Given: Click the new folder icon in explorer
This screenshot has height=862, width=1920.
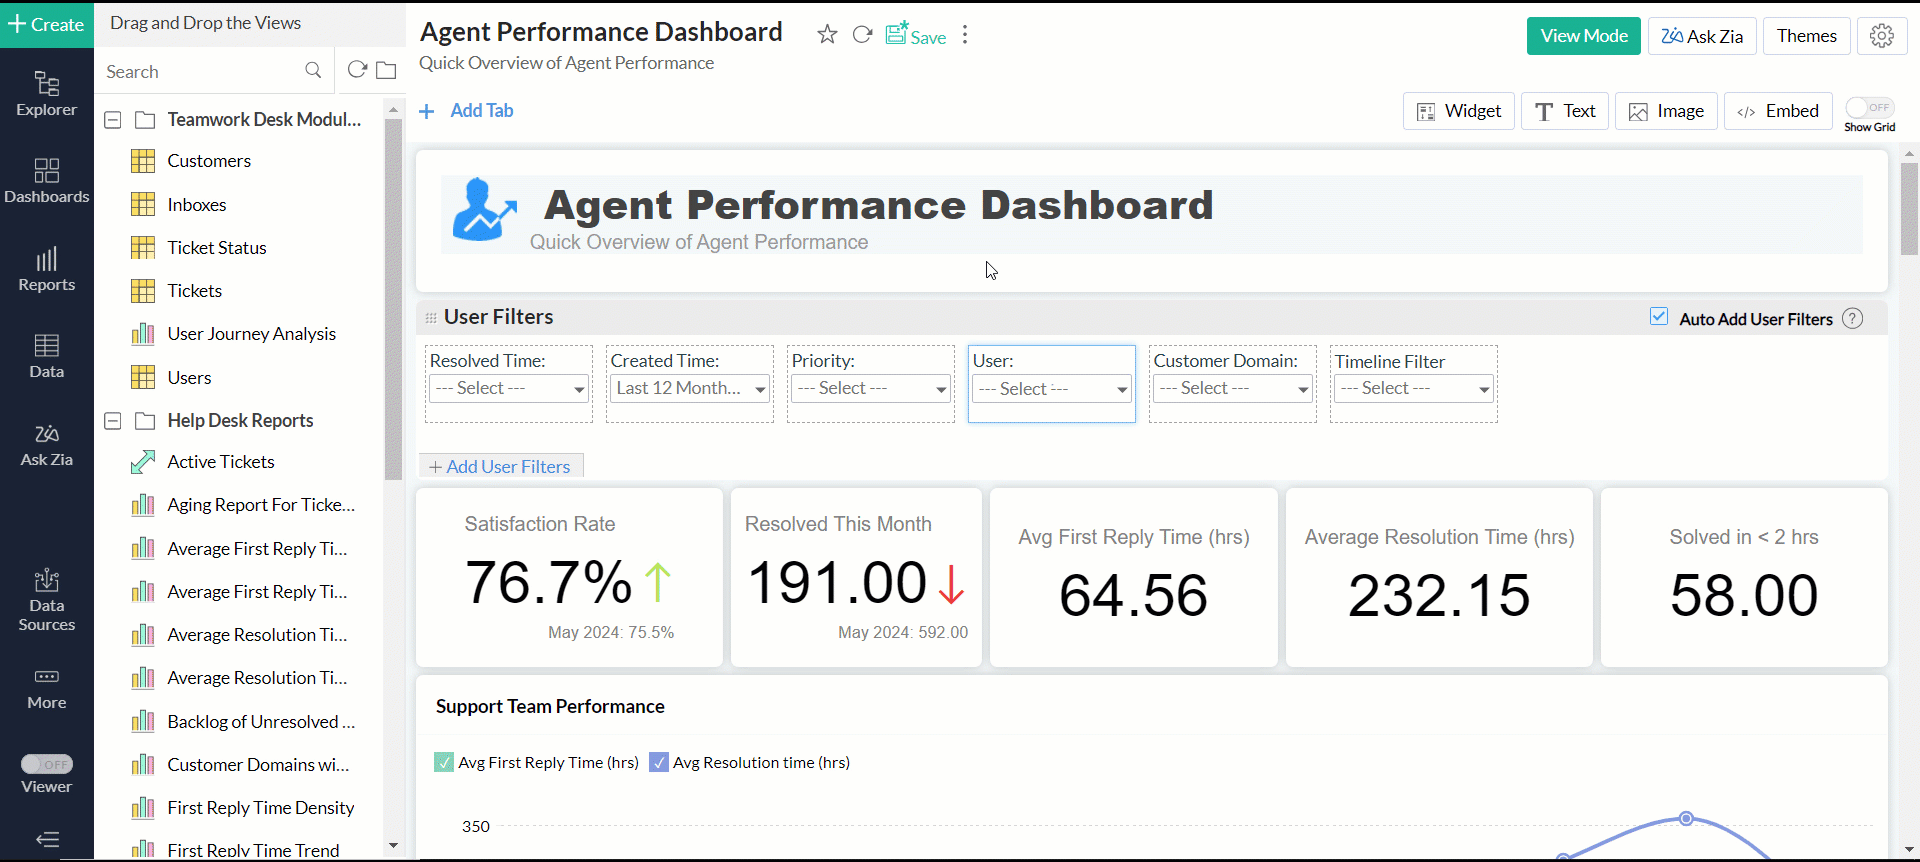Looking at the screenshot, I should click(x=387, y=71).
